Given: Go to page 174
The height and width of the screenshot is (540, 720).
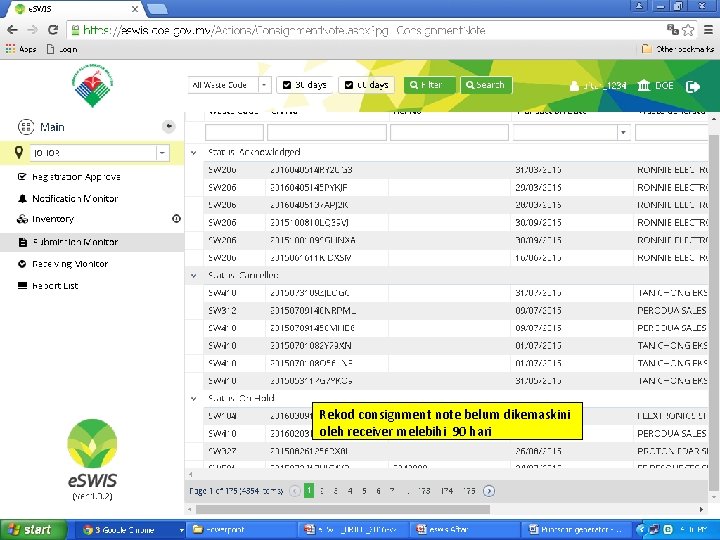Looking at the screenshot, I should click(x=446, y=491).
